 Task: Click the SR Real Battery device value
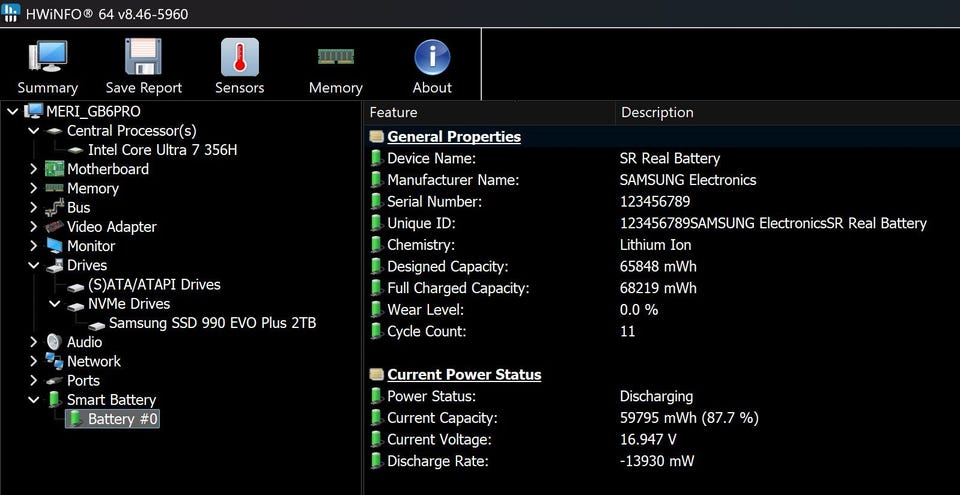click(x=669, y=159)
